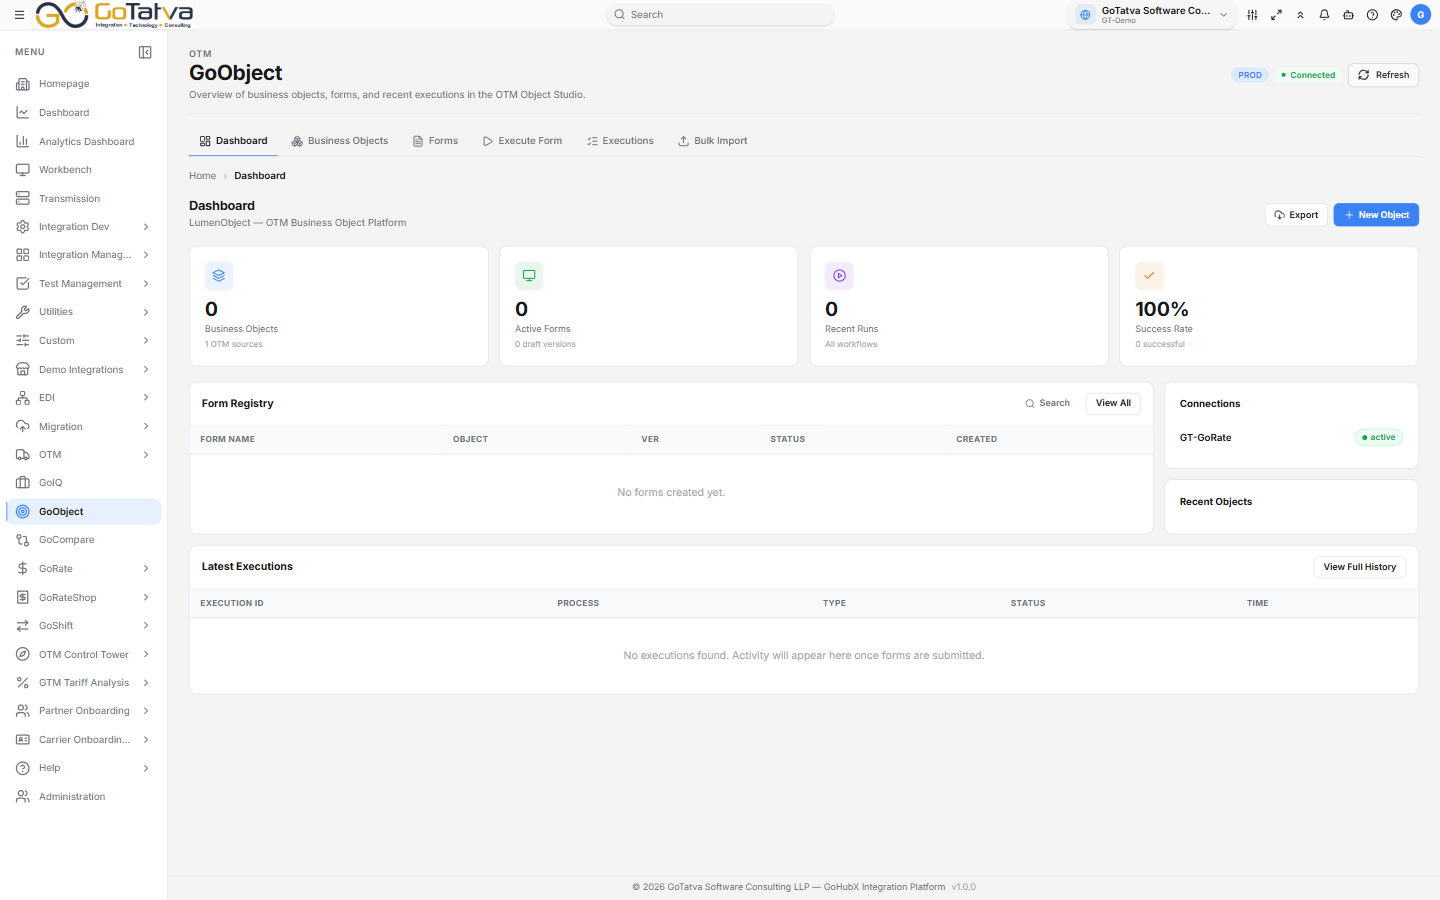The height and width of the screenshot is (900, 1440).
Task: Select GoObject in the sidebar
Action: click(x=83, y=512)
